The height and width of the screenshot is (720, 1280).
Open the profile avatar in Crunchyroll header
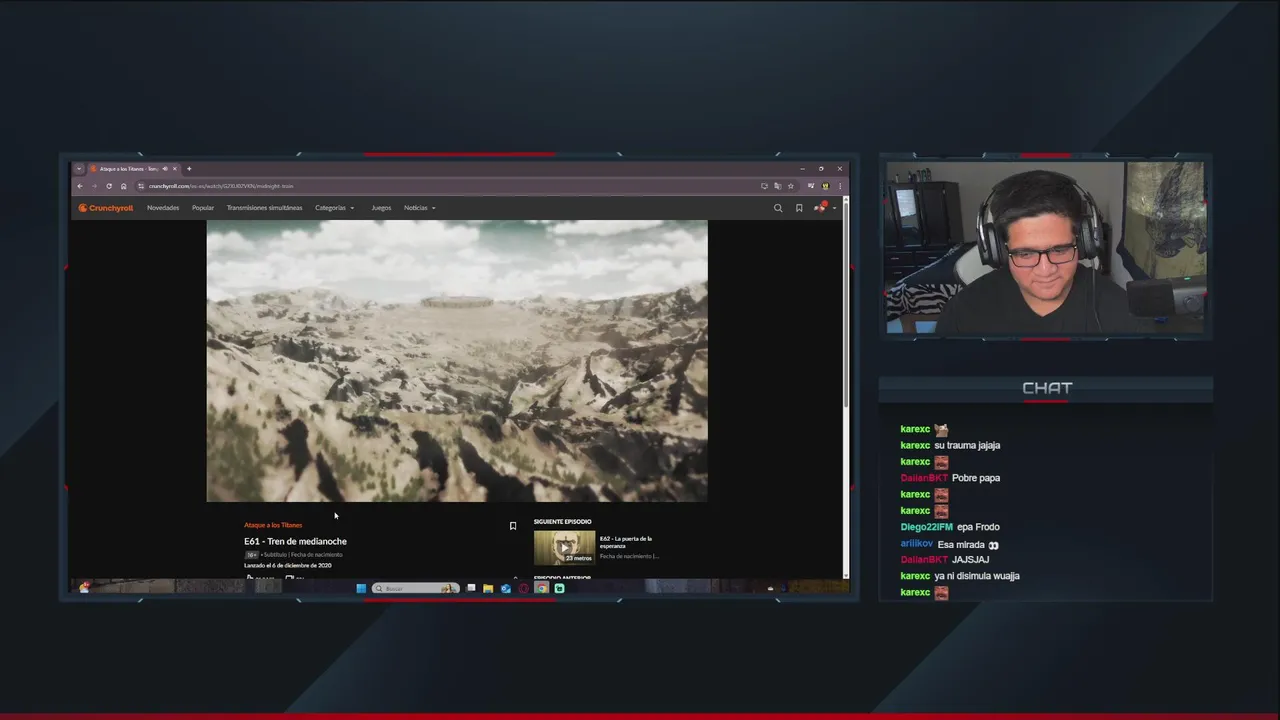[x=820, y=207]
